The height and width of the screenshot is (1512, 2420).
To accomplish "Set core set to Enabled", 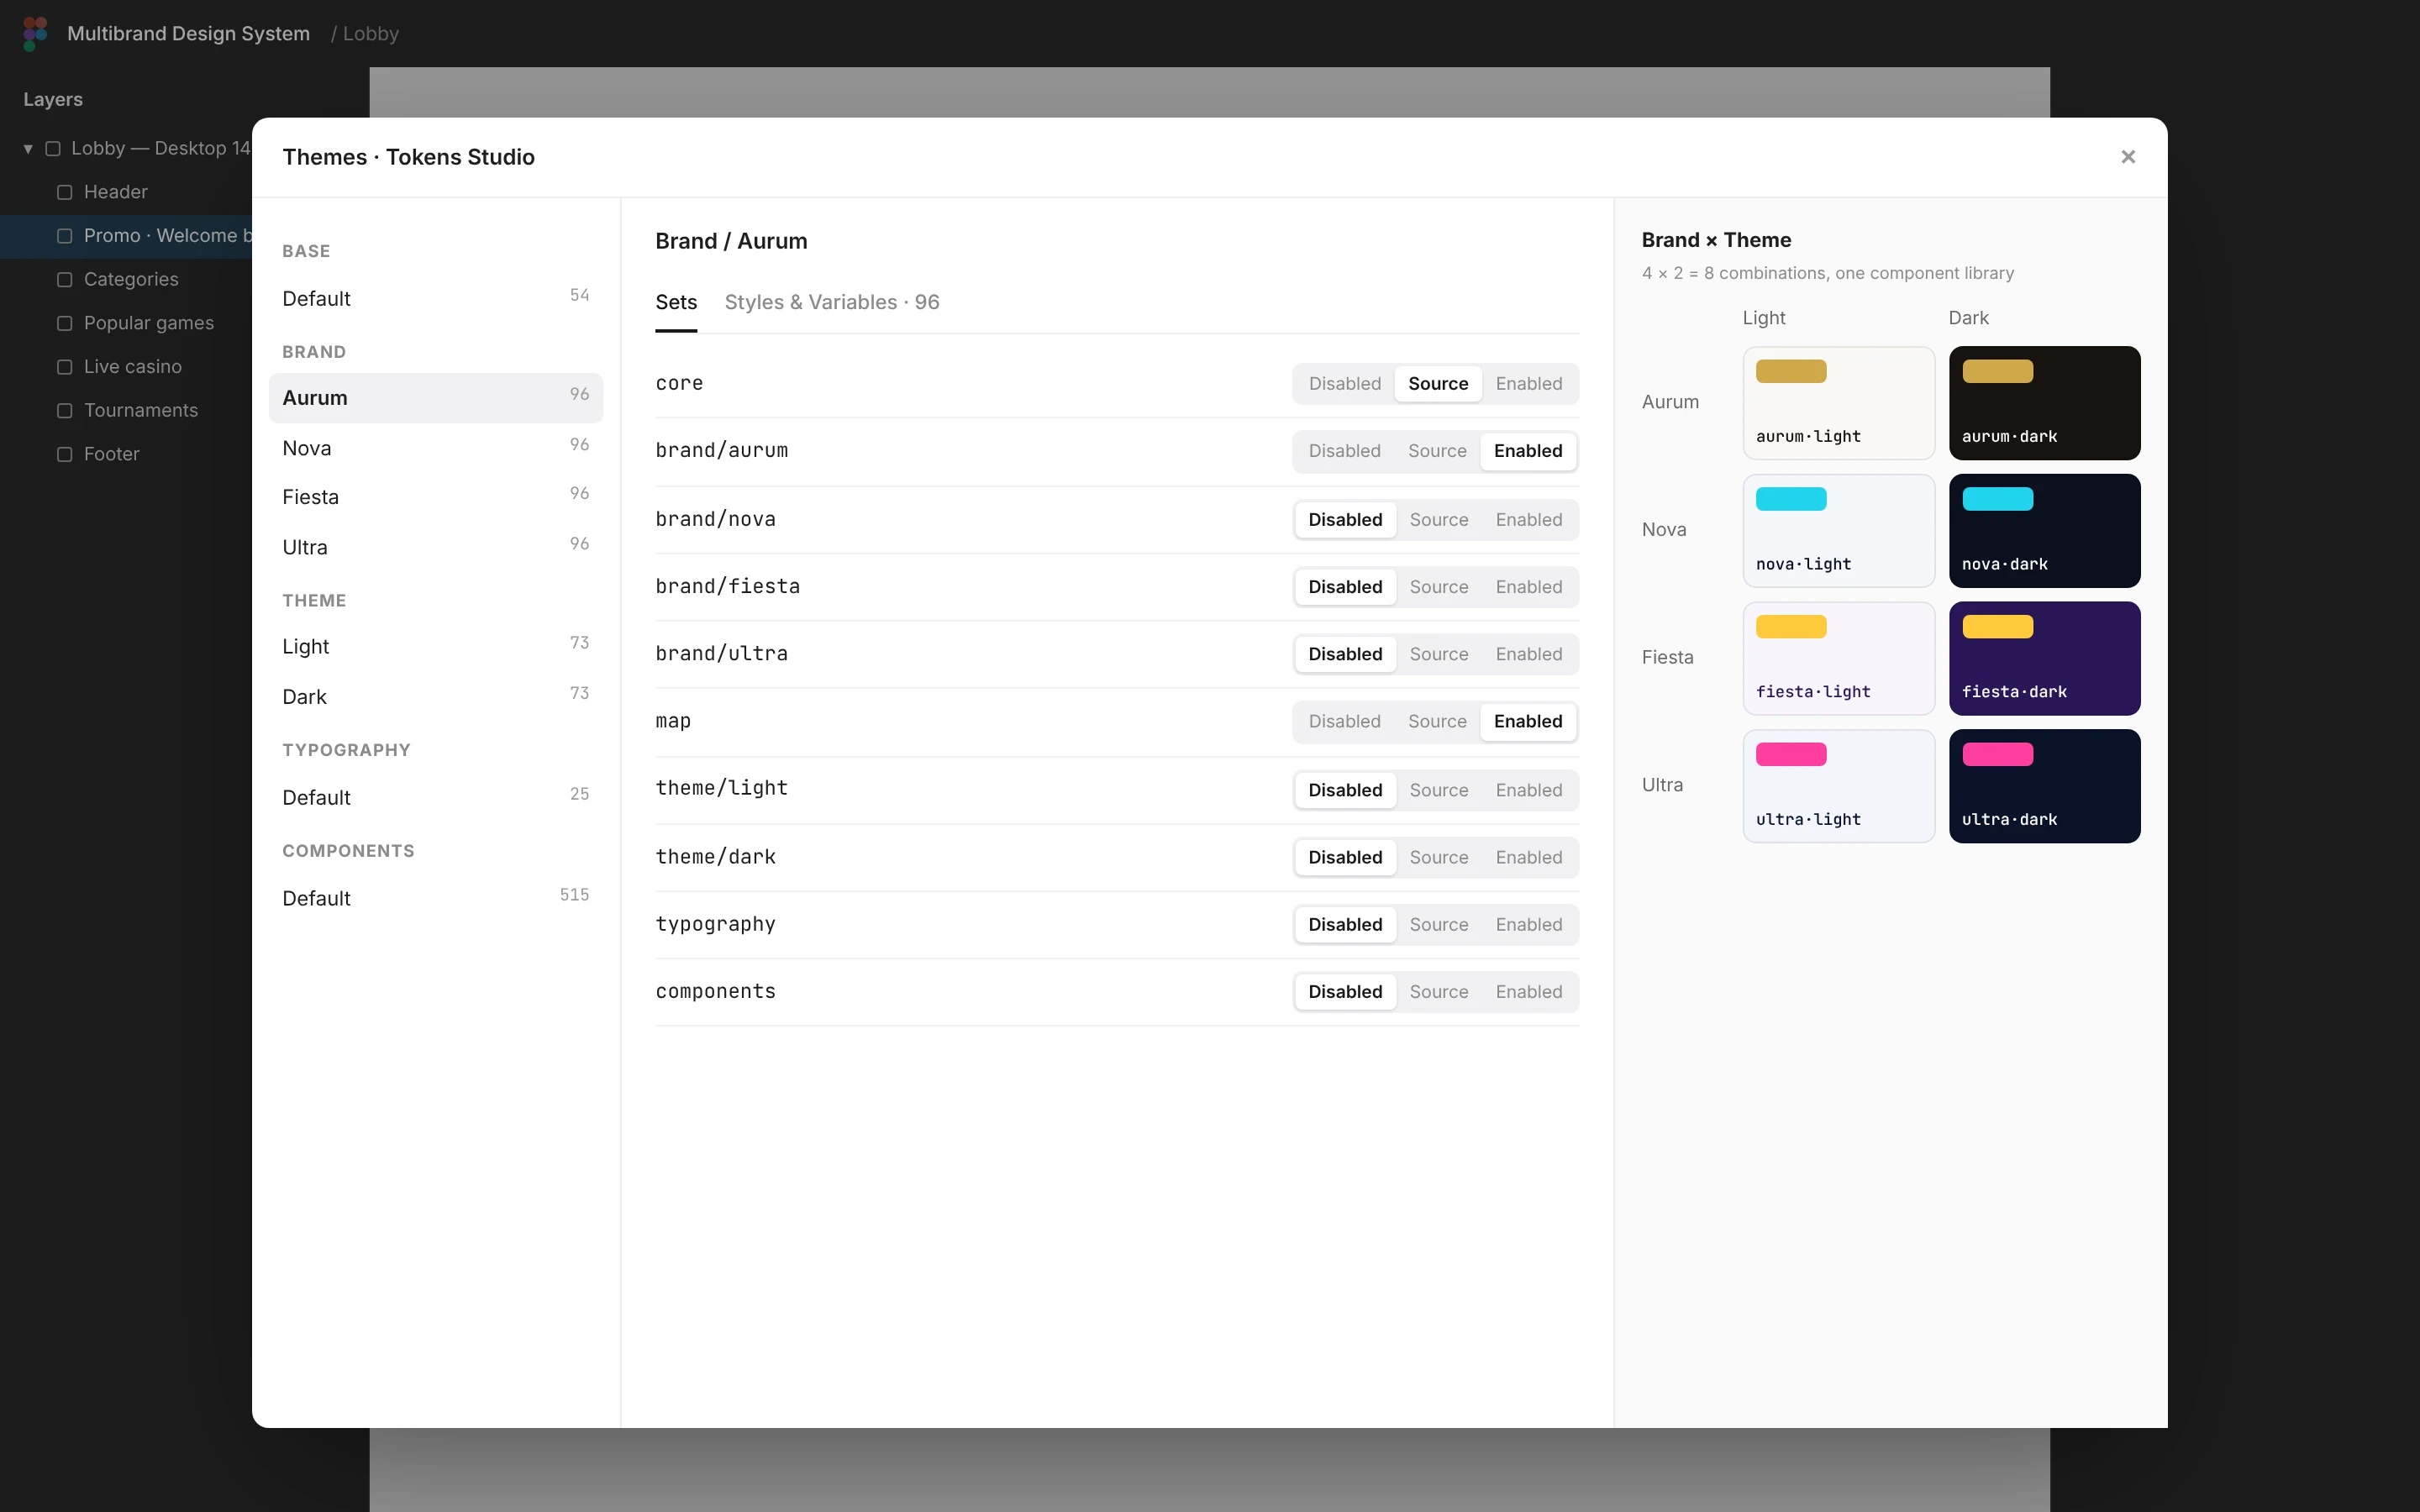I will pyautogui.click(x=1528, y=384).
